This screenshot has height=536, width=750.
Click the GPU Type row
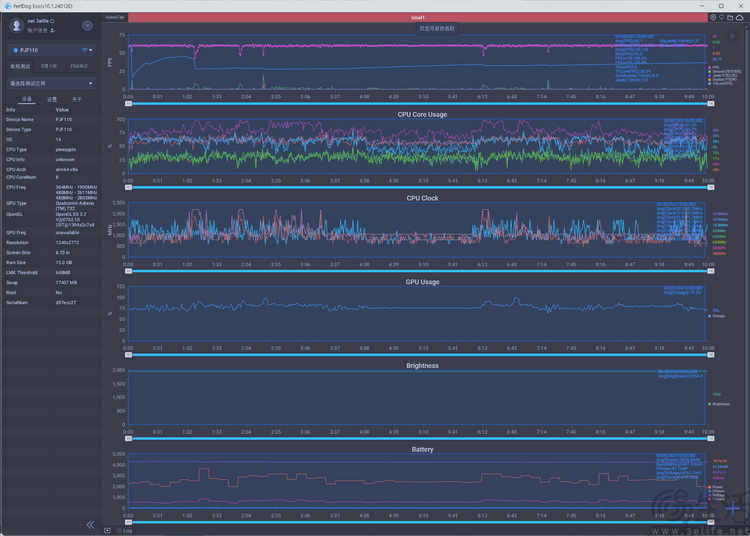[51, 206]
